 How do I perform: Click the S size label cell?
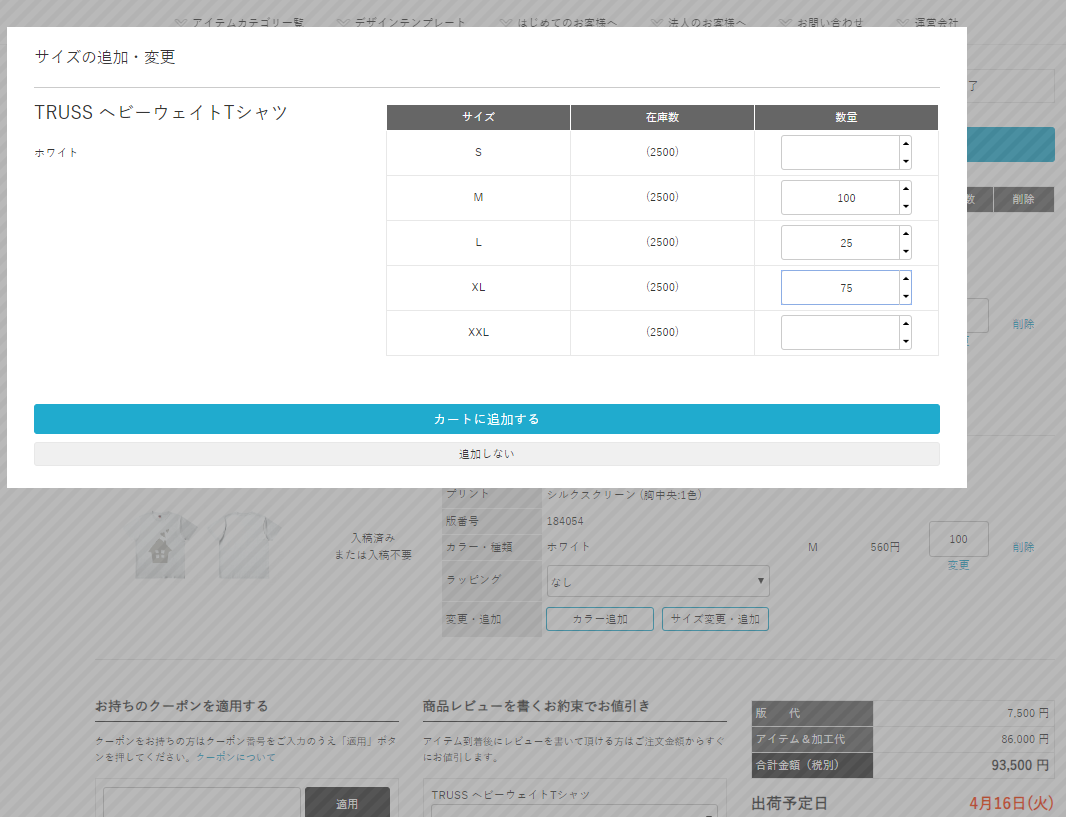click(x=479, y=152)
